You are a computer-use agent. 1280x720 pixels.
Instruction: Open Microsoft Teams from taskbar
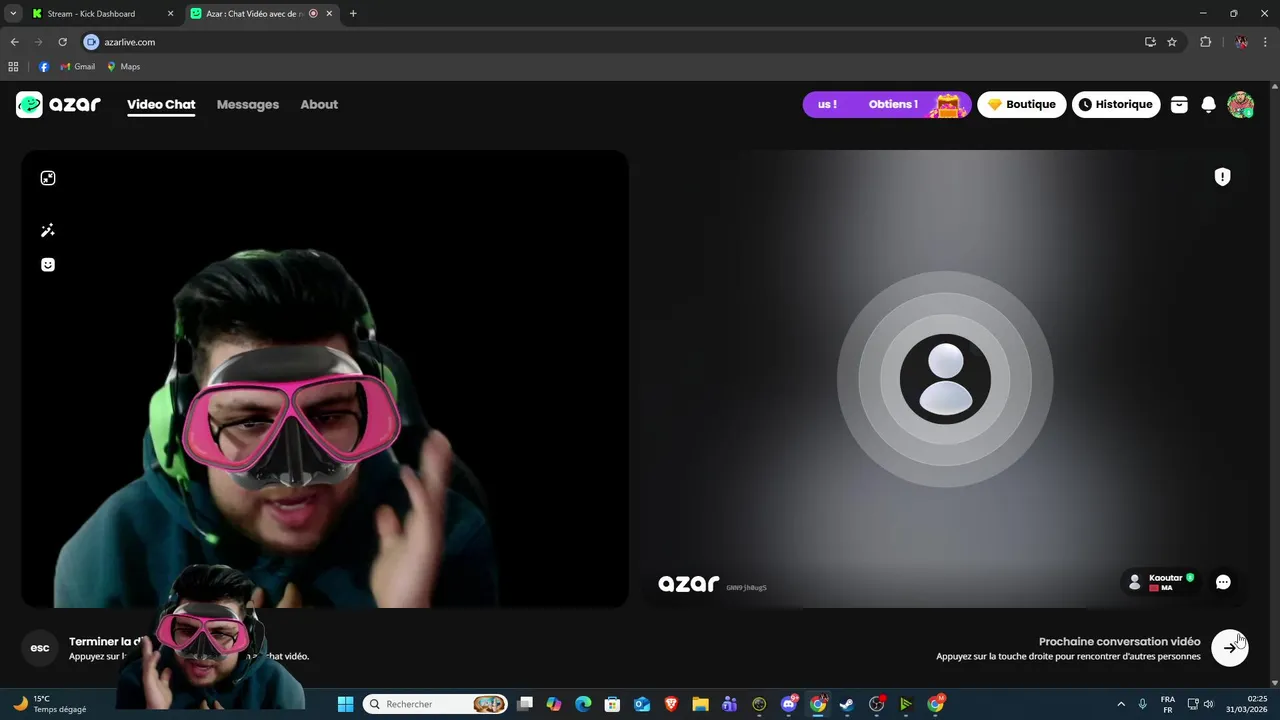coord(730,704)
